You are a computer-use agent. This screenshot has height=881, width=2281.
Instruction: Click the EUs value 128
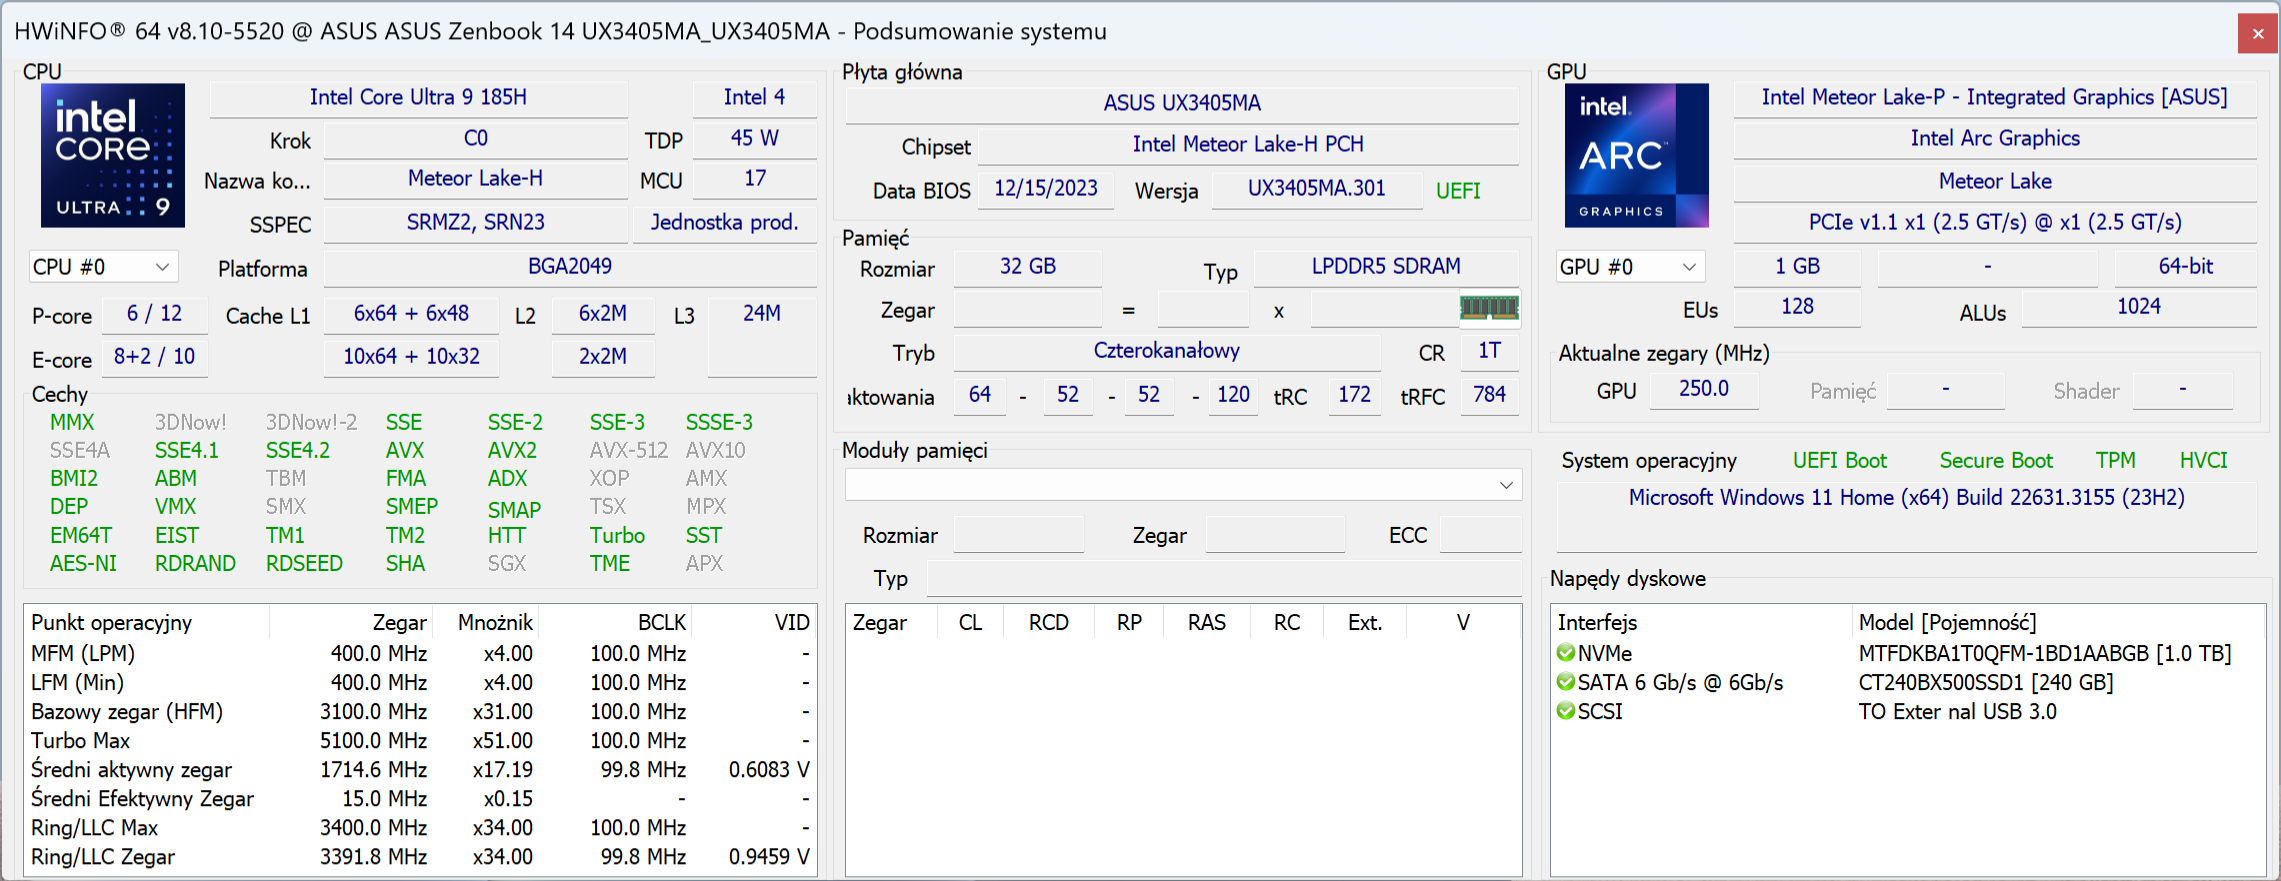(1797, 307)
